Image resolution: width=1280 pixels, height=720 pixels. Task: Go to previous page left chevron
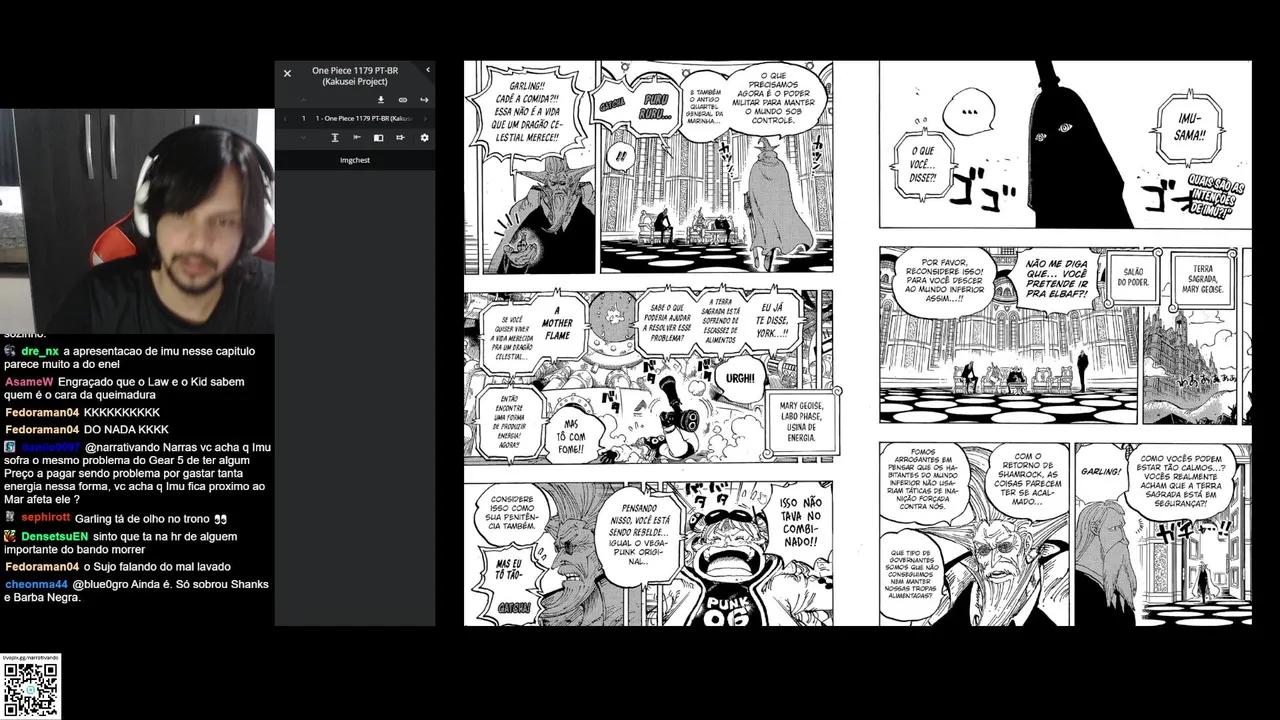285,118
